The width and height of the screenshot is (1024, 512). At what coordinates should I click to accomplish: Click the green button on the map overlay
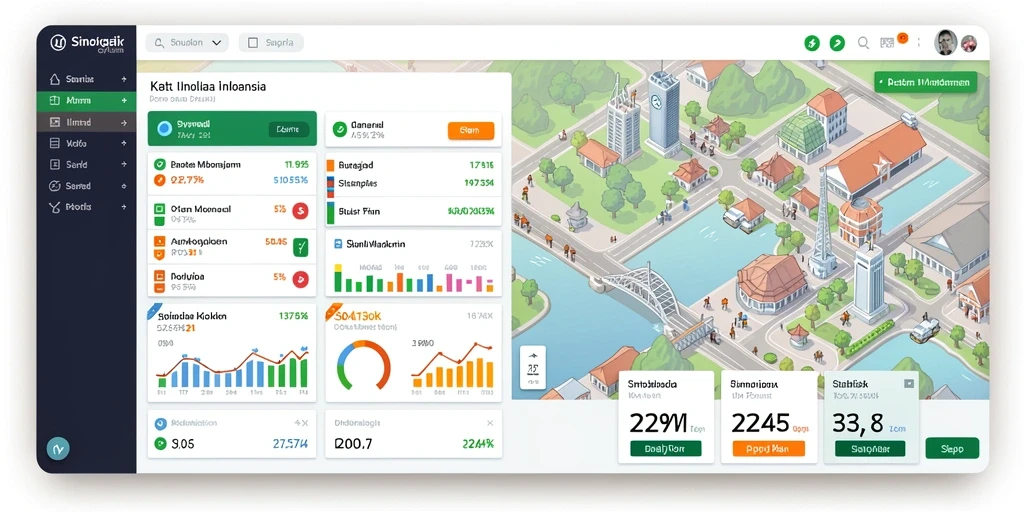coord(925,83)
